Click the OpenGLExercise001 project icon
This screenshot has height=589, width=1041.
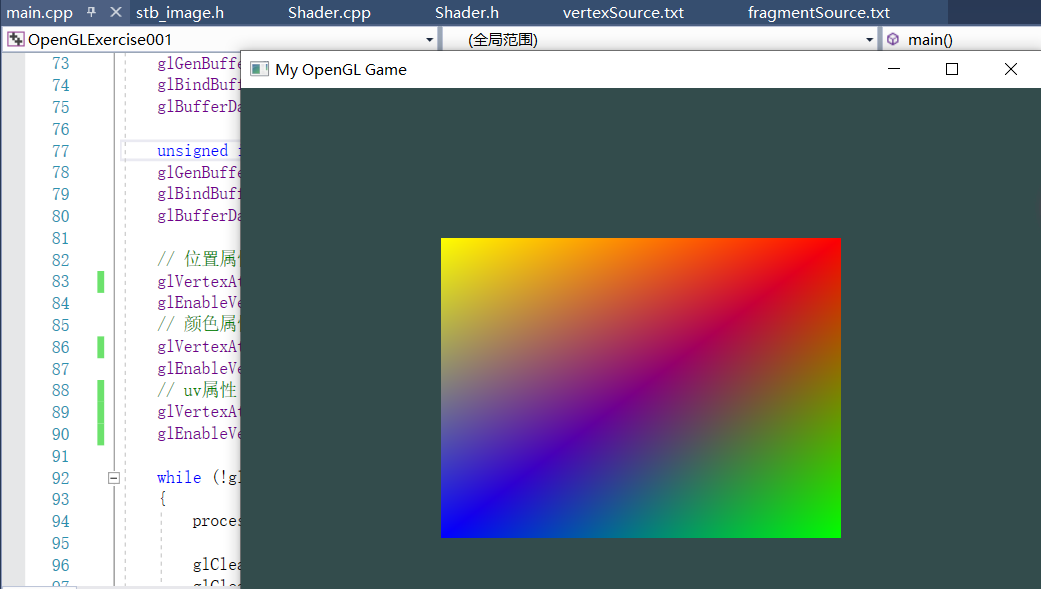click(16, 40)
